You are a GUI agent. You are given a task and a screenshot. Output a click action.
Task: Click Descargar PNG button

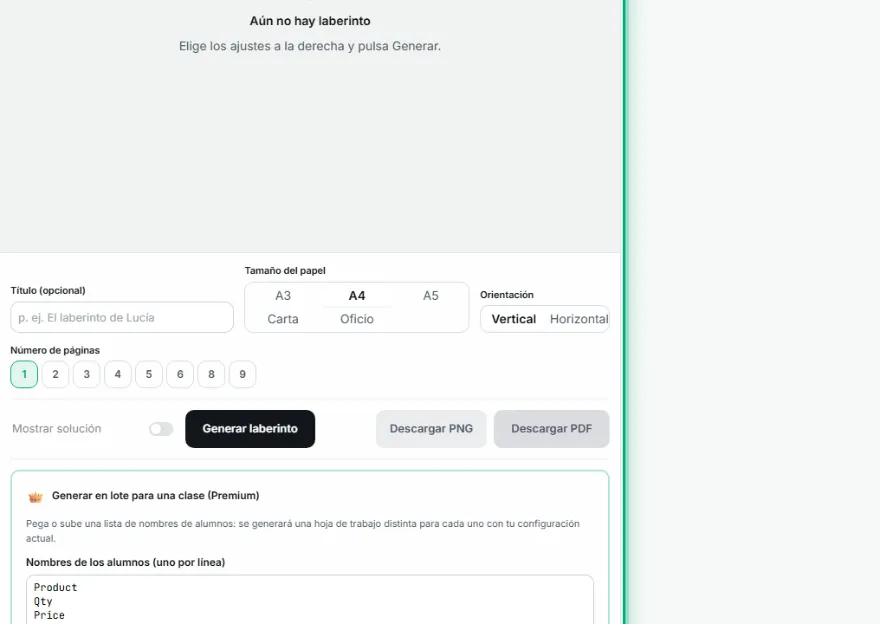coord(431,429)
